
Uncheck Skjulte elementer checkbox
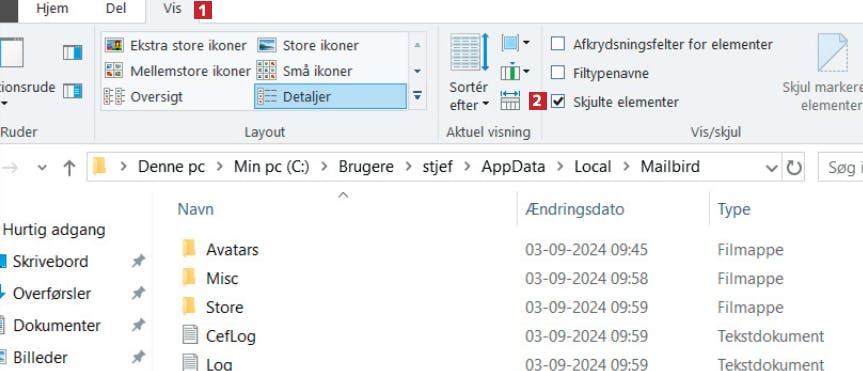tap(558, 102)
